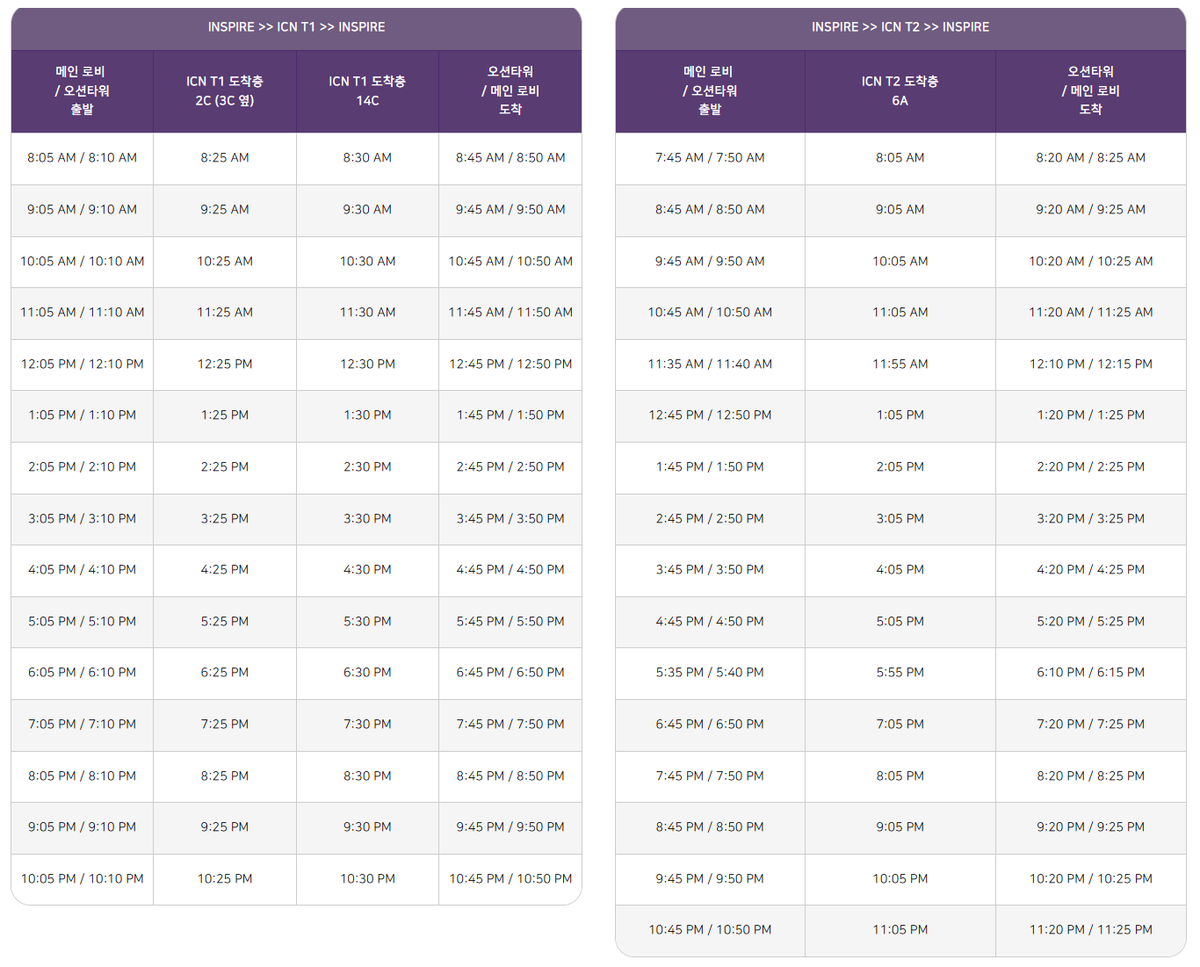Select '3:25 PM' in the T1 2C column

pos(225,519)
